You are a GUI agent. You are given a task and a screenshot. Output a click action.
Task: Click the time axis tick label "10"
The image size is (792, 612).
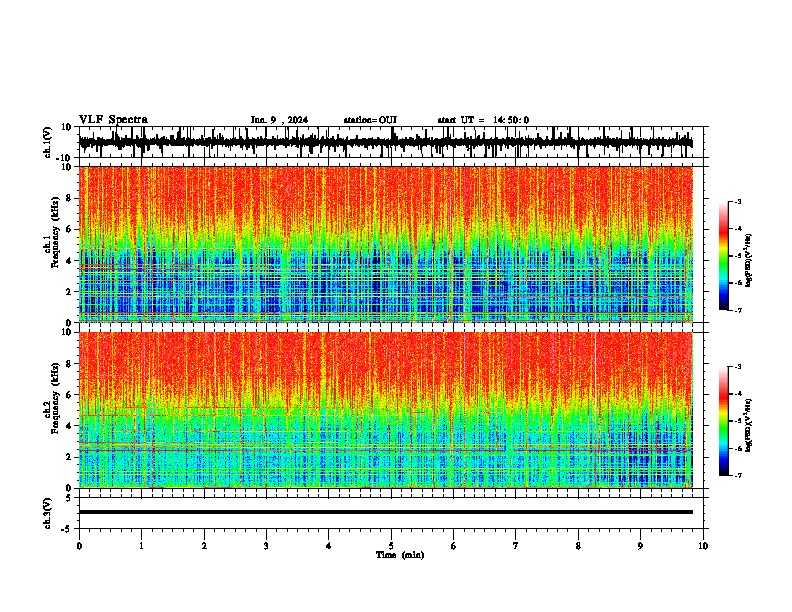pos(703,546)
